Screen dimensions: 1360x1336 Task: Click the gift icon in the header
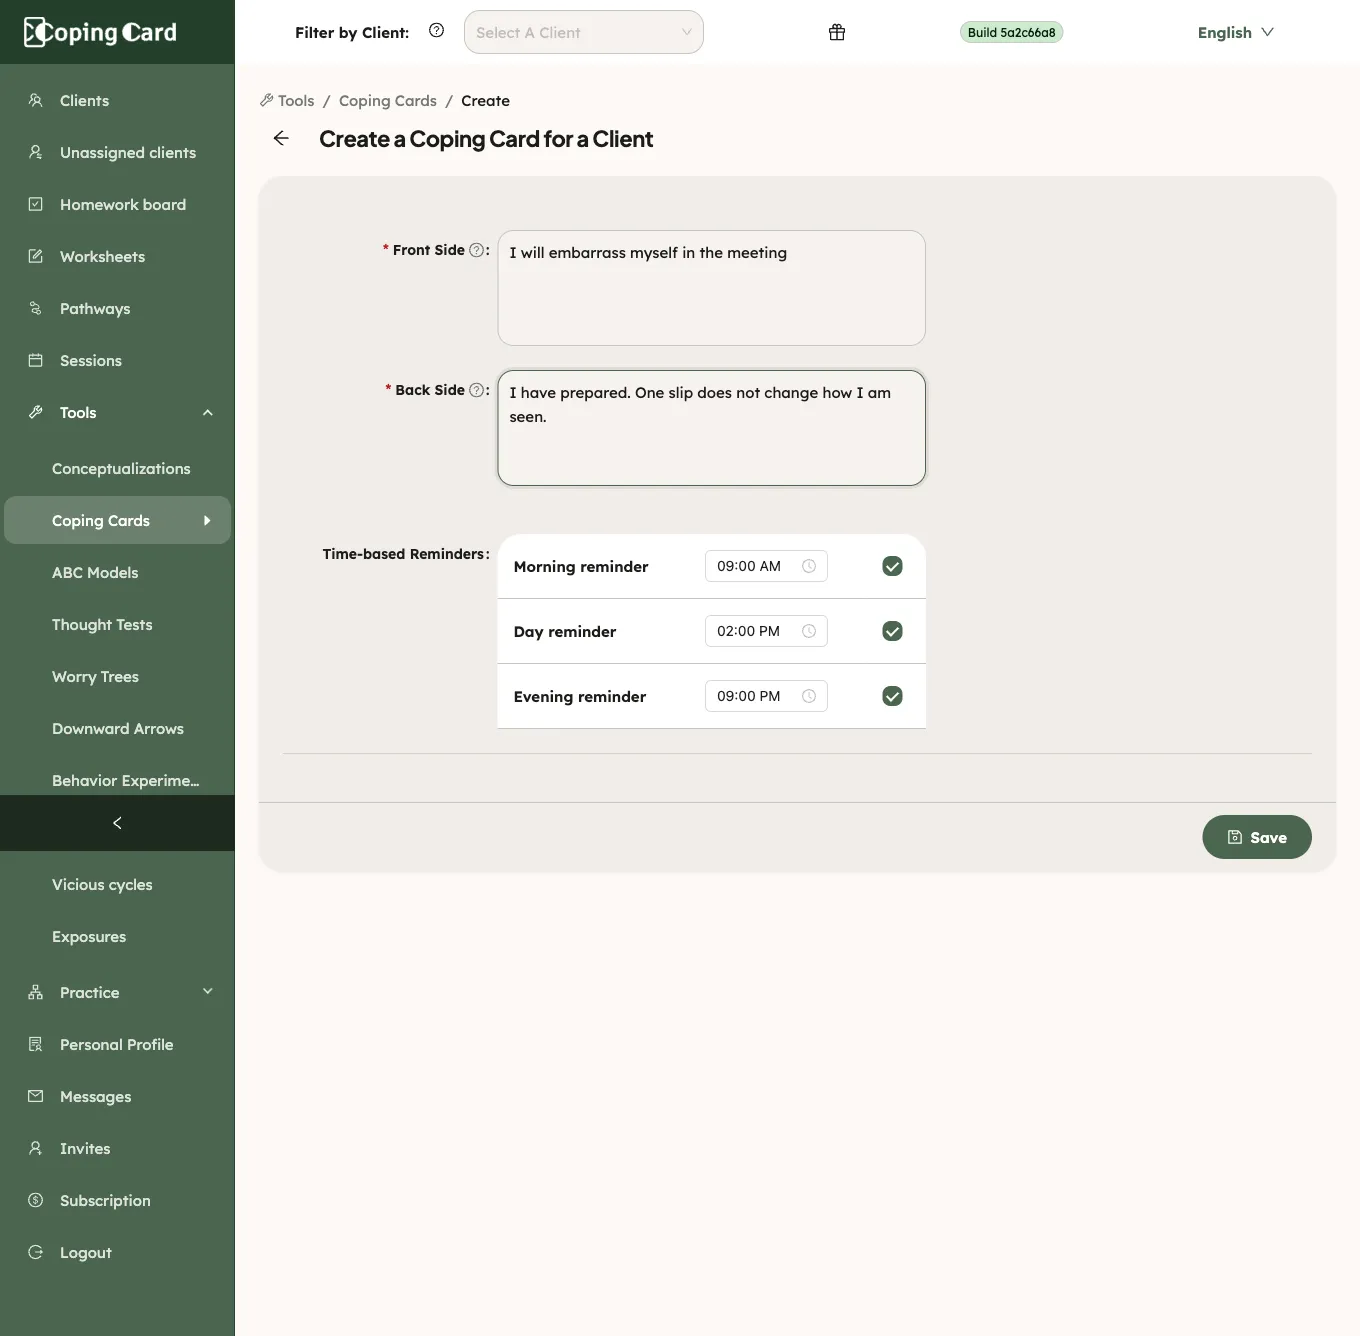pyautogui.click(x=837, y=32)
